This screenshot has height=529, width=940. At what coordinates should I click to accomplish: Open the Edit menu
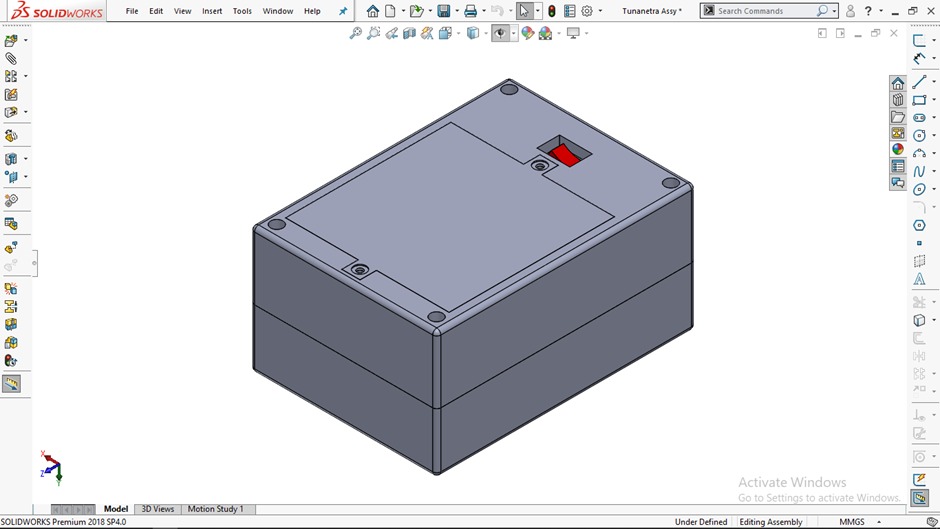pyautogui.click(x=156, y=11)
